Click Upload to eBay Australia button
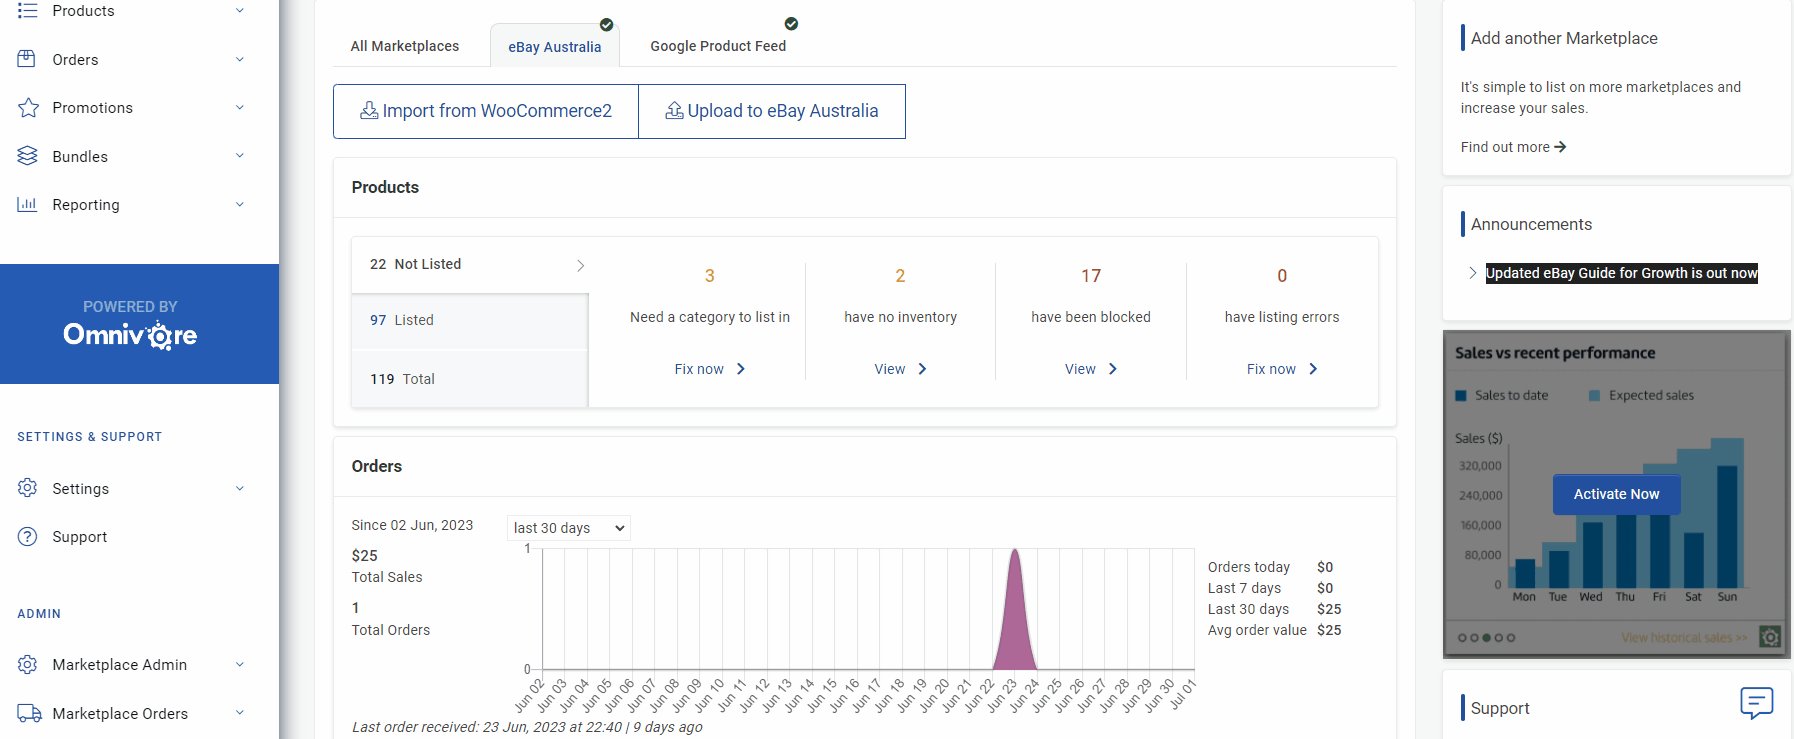Image resolution: width=1794 pixels, height=739 pixels. [772, 111]
